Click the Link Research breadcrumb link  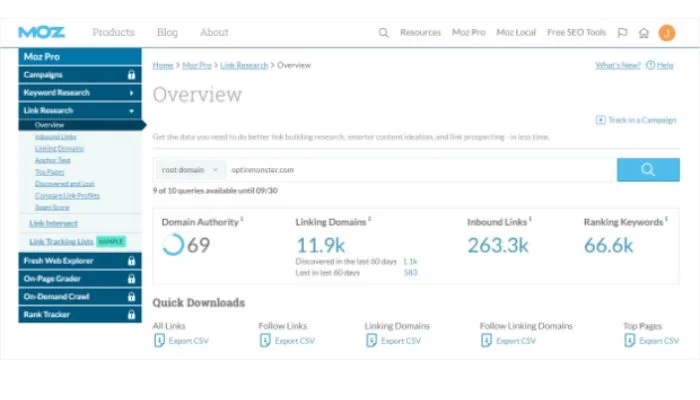pos(244,65)
